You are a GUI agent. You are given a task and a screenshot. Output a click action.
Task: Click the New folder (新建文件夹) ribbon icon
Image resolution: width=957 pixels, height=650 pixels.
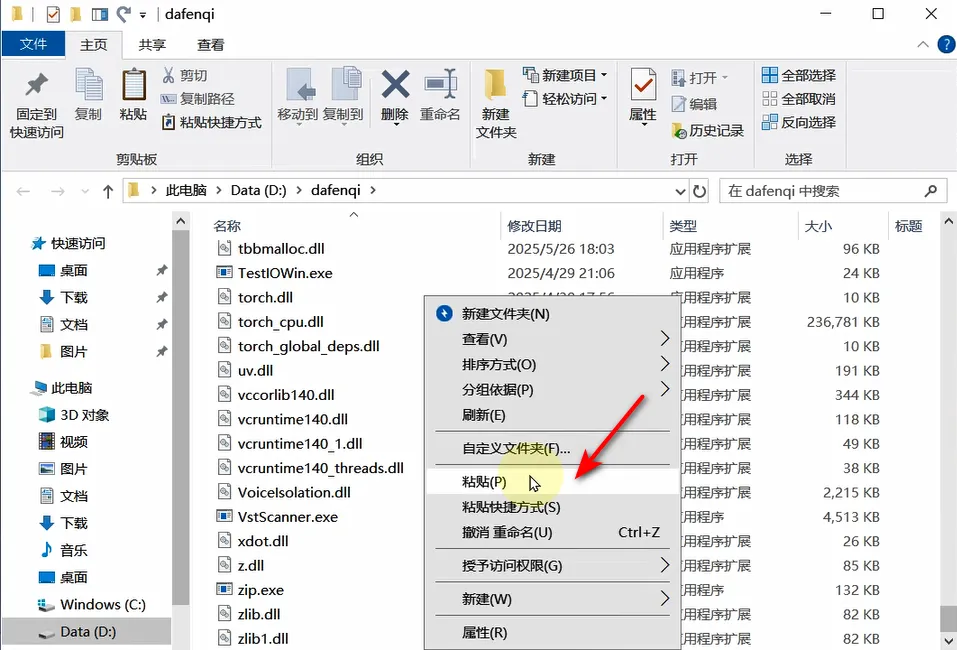(x=495, y=85)
